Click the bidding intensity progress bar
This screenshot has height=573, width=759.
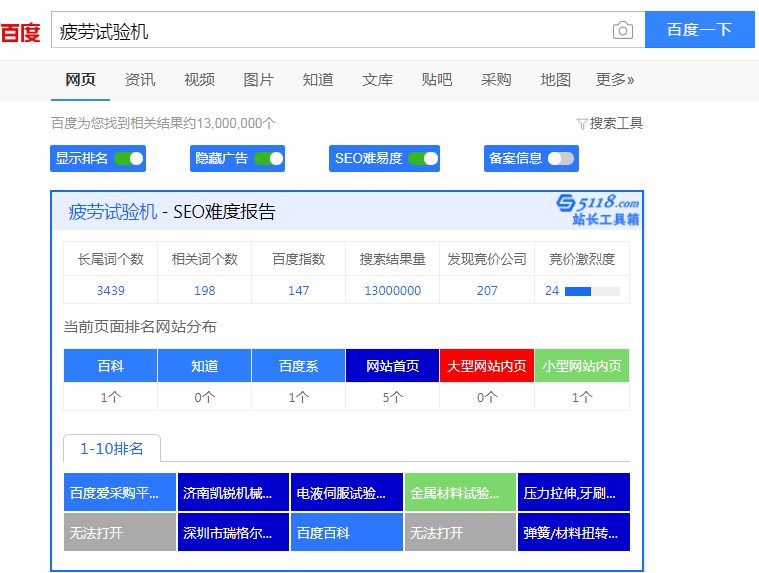[592, 291]
